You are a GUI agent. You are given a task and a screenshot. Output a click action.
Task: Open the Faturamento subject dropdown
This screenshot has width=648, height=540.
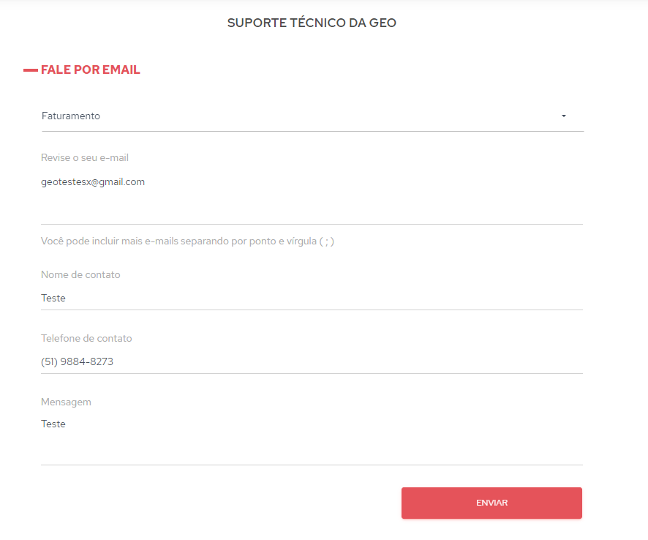[312, 116]
